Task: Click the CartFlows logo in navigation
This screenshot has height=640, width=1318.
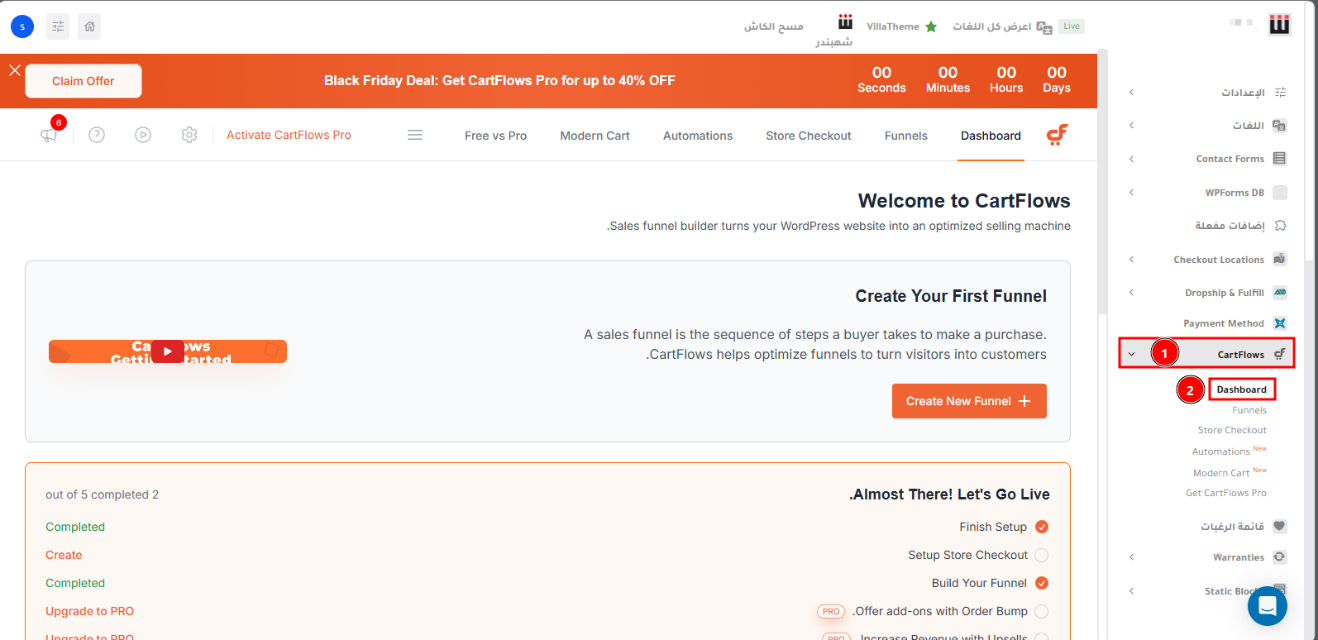Action: point(1057,135)
